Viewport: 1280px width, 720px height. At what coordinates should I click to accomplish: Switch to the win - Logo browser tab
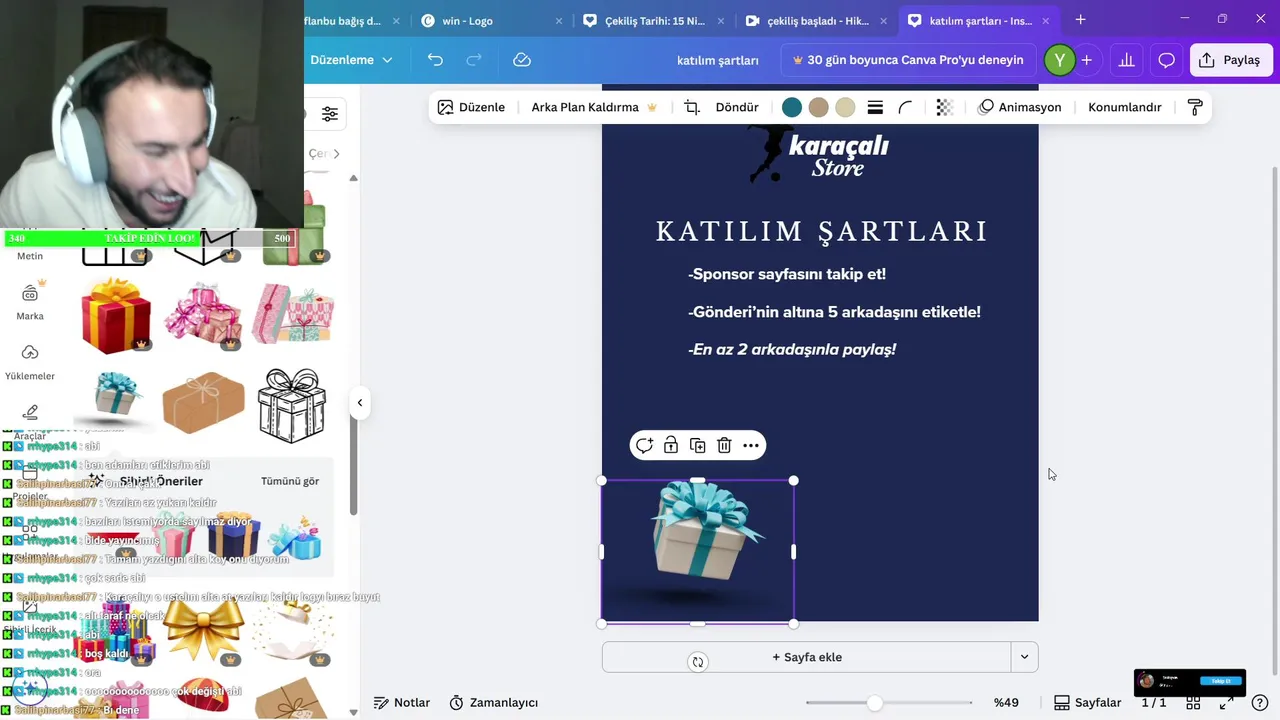click(x=493, y=20)
